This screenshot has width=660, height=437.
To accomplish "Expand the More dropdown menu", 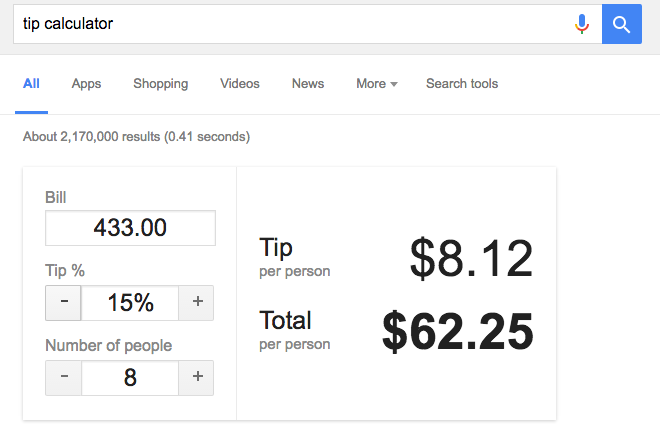I will point(376,84).
